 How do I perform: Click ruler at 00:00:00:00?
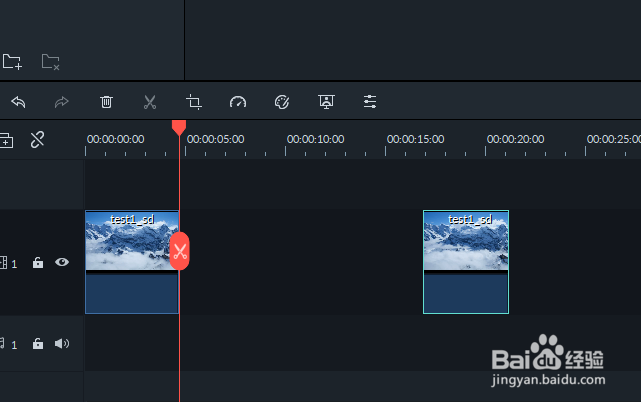coord(116,139)
